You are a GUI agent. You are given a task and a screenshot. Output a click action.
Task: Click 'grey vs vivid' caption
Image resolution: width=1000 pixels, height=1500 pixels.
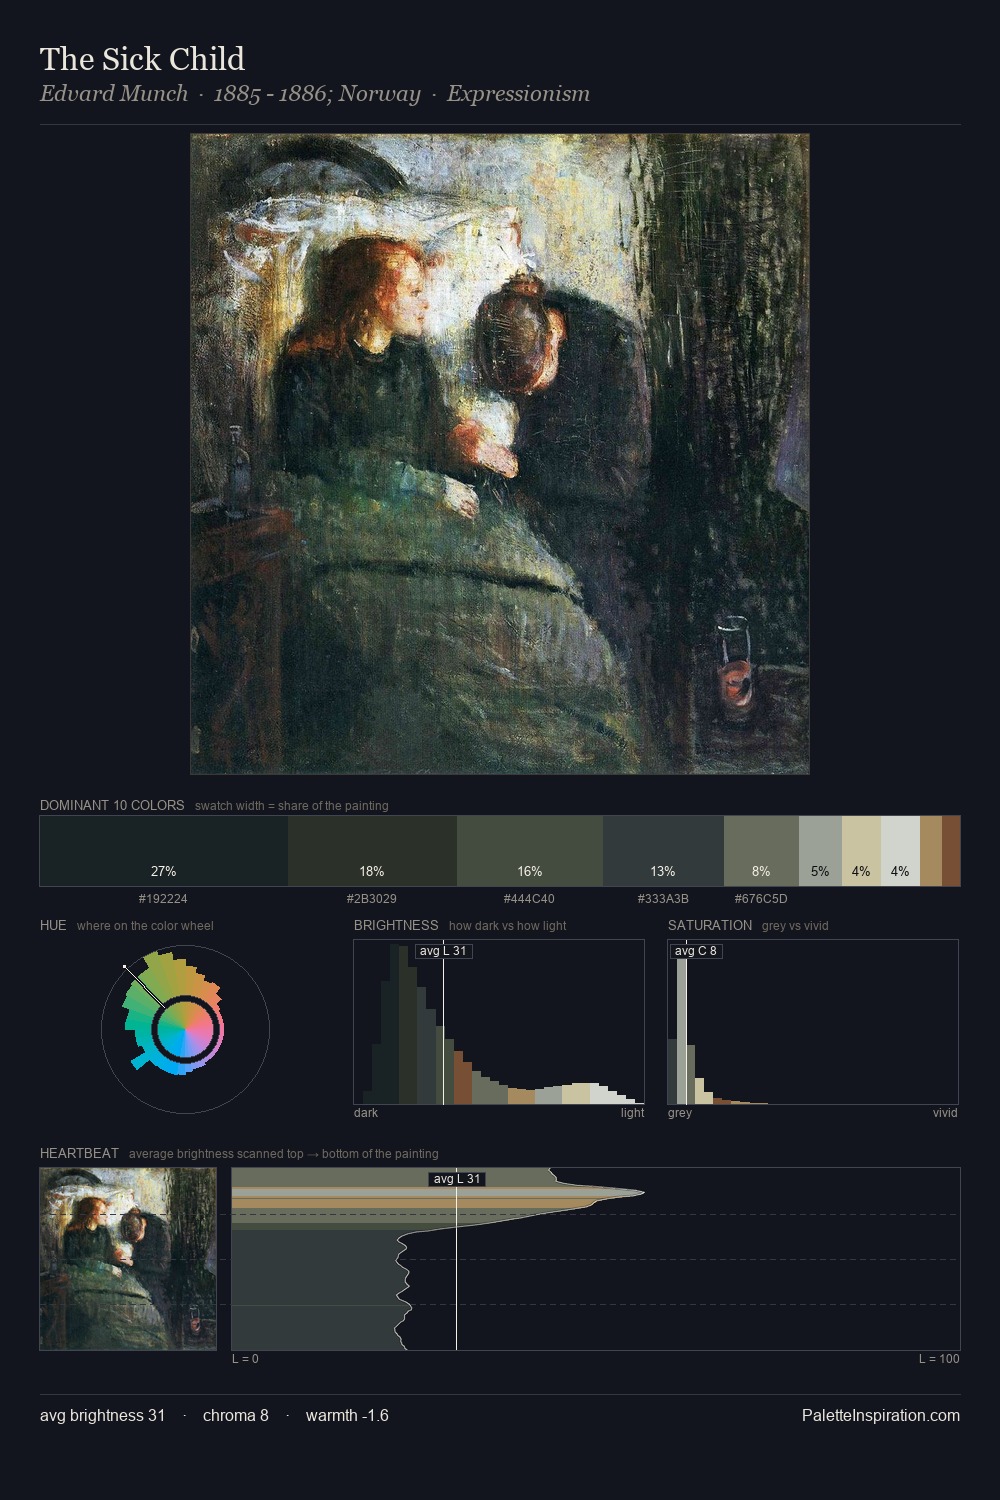796,926
